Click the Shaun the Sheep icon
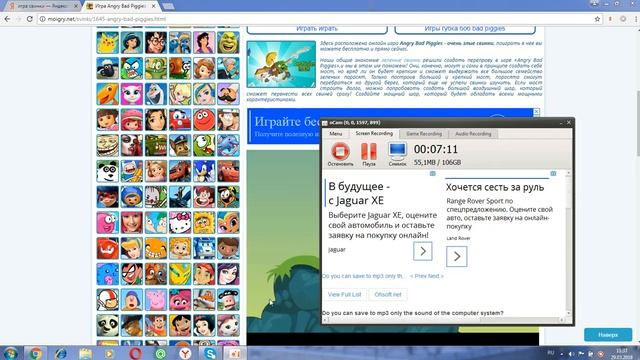 coord(108,69)
